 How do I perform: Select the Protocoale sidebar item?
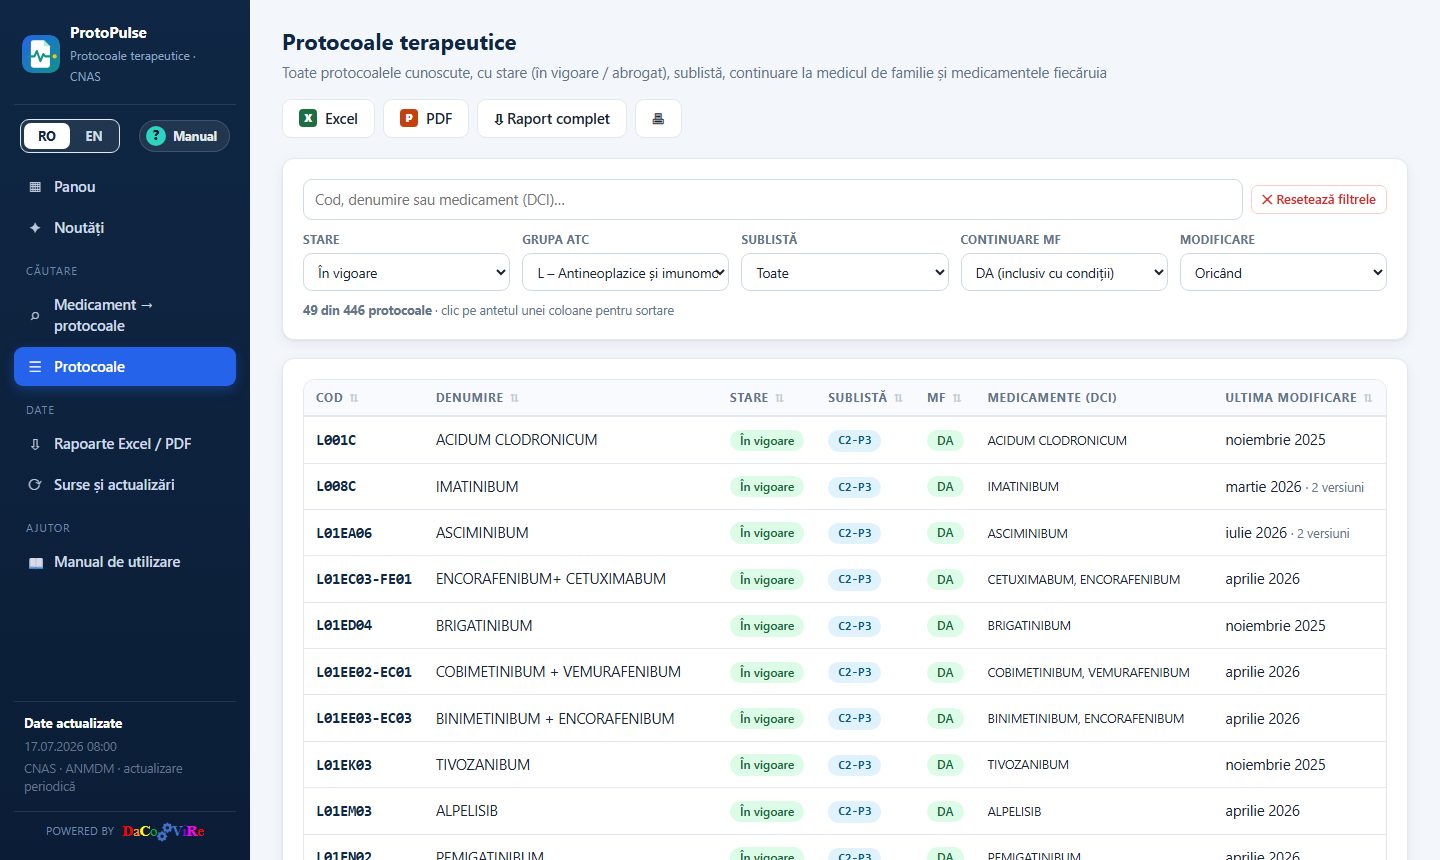(x=125, y=366)
